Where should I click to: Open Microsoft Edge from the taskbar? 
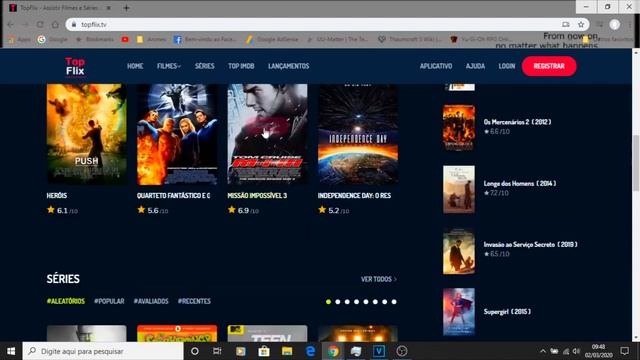[310, 351]
